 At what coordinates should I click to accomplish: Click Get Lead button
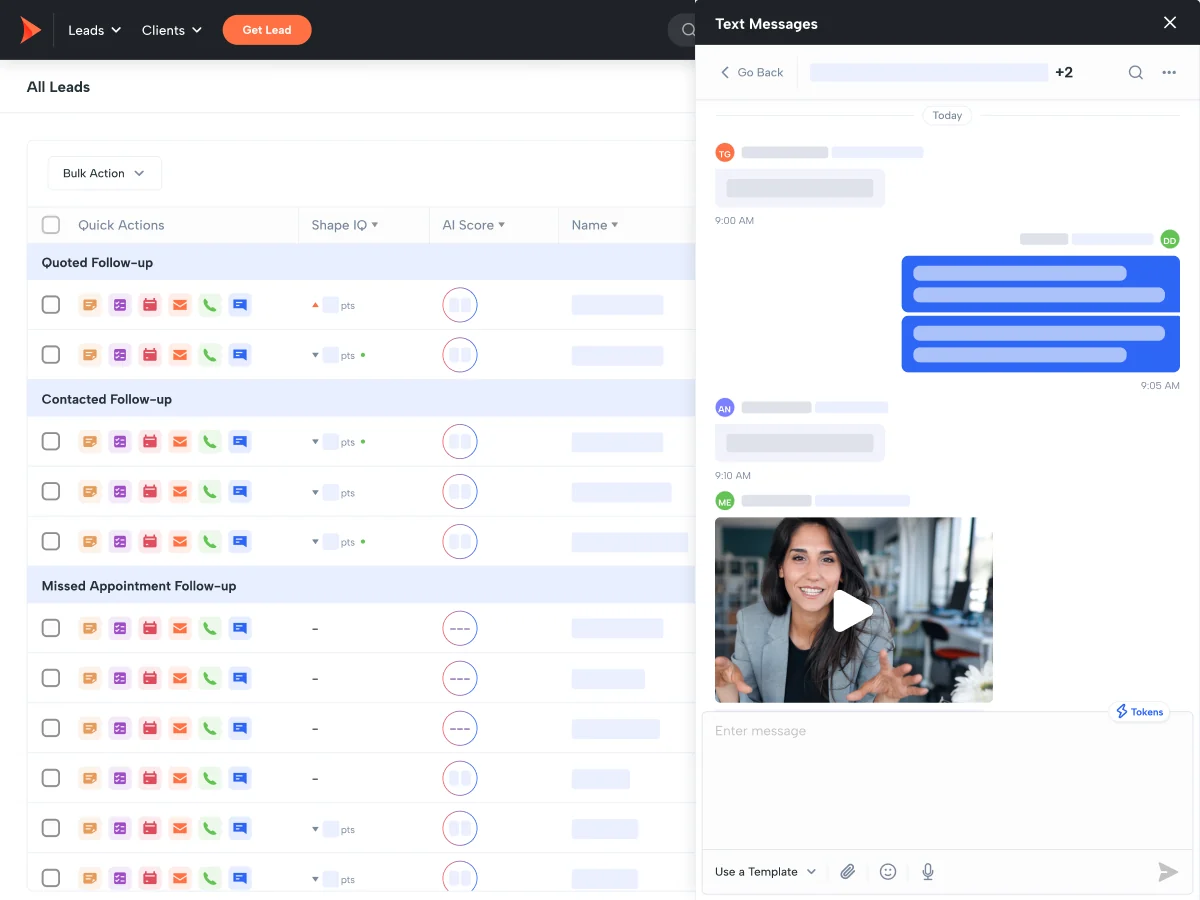pyautogui.click(x=267, y=30)
